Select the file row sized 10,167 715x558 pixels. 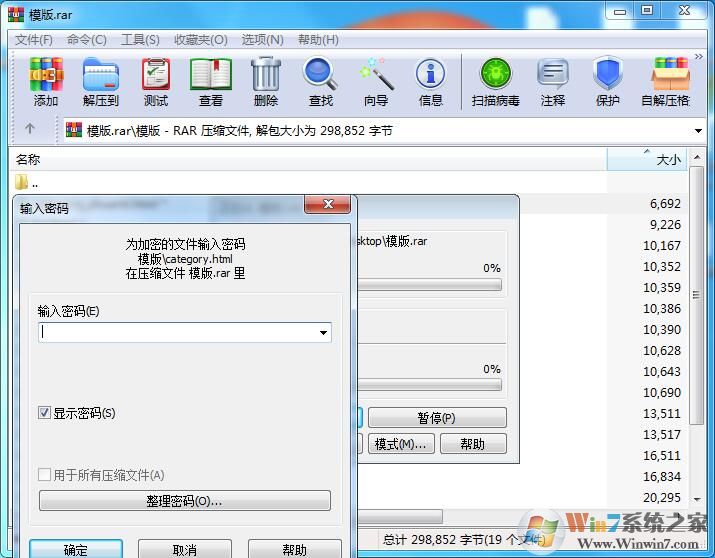coord(662,246)
